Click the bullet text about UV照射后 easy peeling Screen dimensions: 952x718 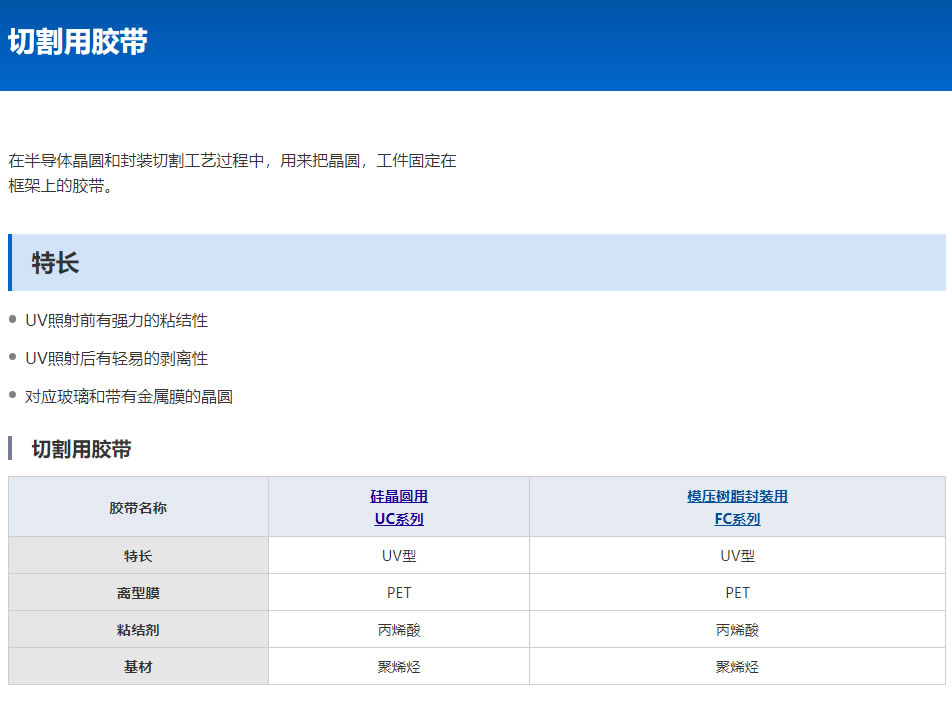click(116, 358)
